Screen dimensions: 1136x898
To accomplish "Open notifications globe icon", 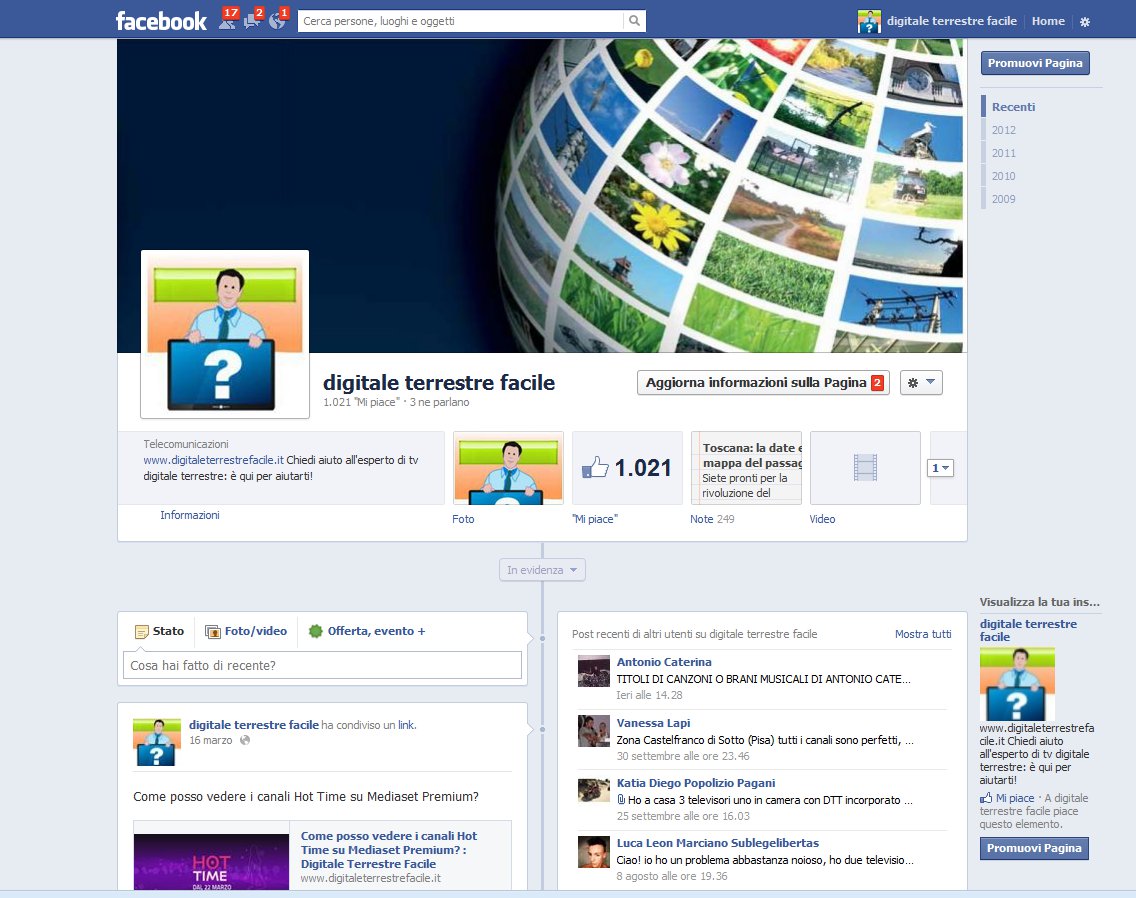I will [277, 18].
